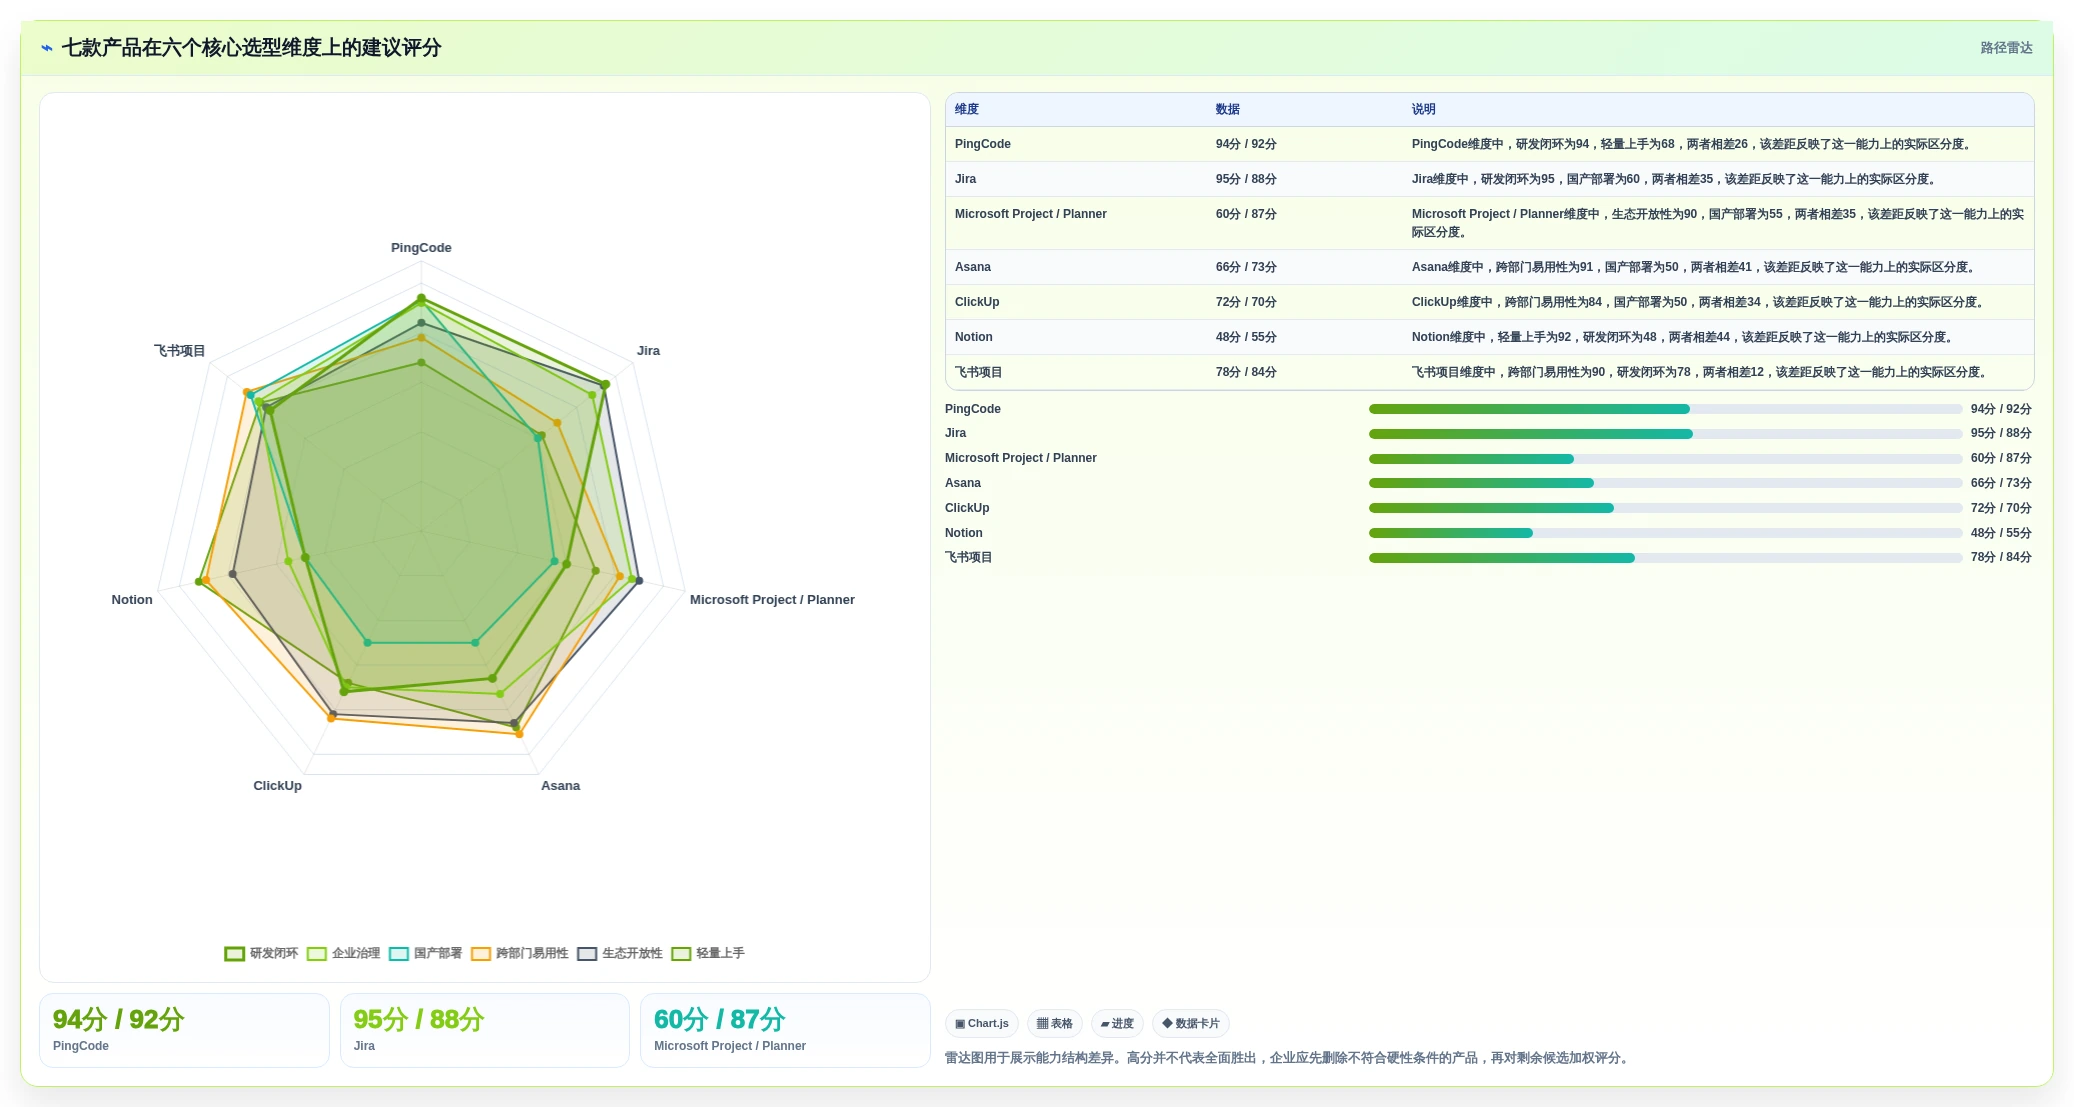
Task: Click the PingCode radar axis label
Action: 421,248
